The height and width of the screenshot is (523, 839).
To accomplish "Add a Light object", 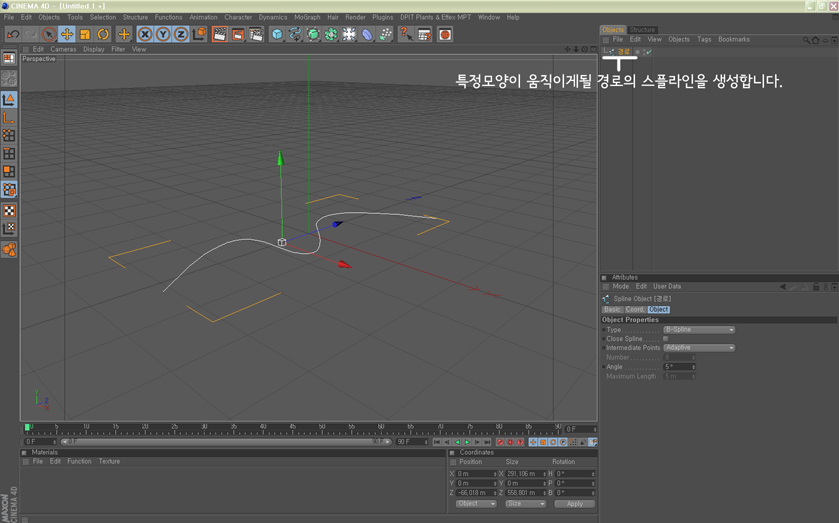I will (x=349, y=34).
